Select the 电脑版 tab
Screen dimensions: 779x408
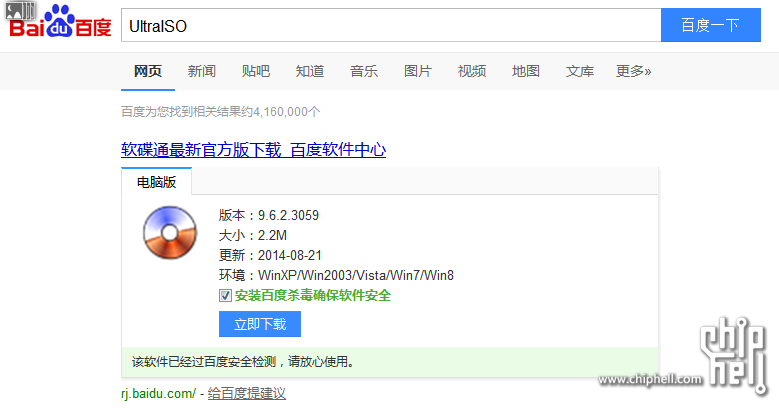[156, 182]
